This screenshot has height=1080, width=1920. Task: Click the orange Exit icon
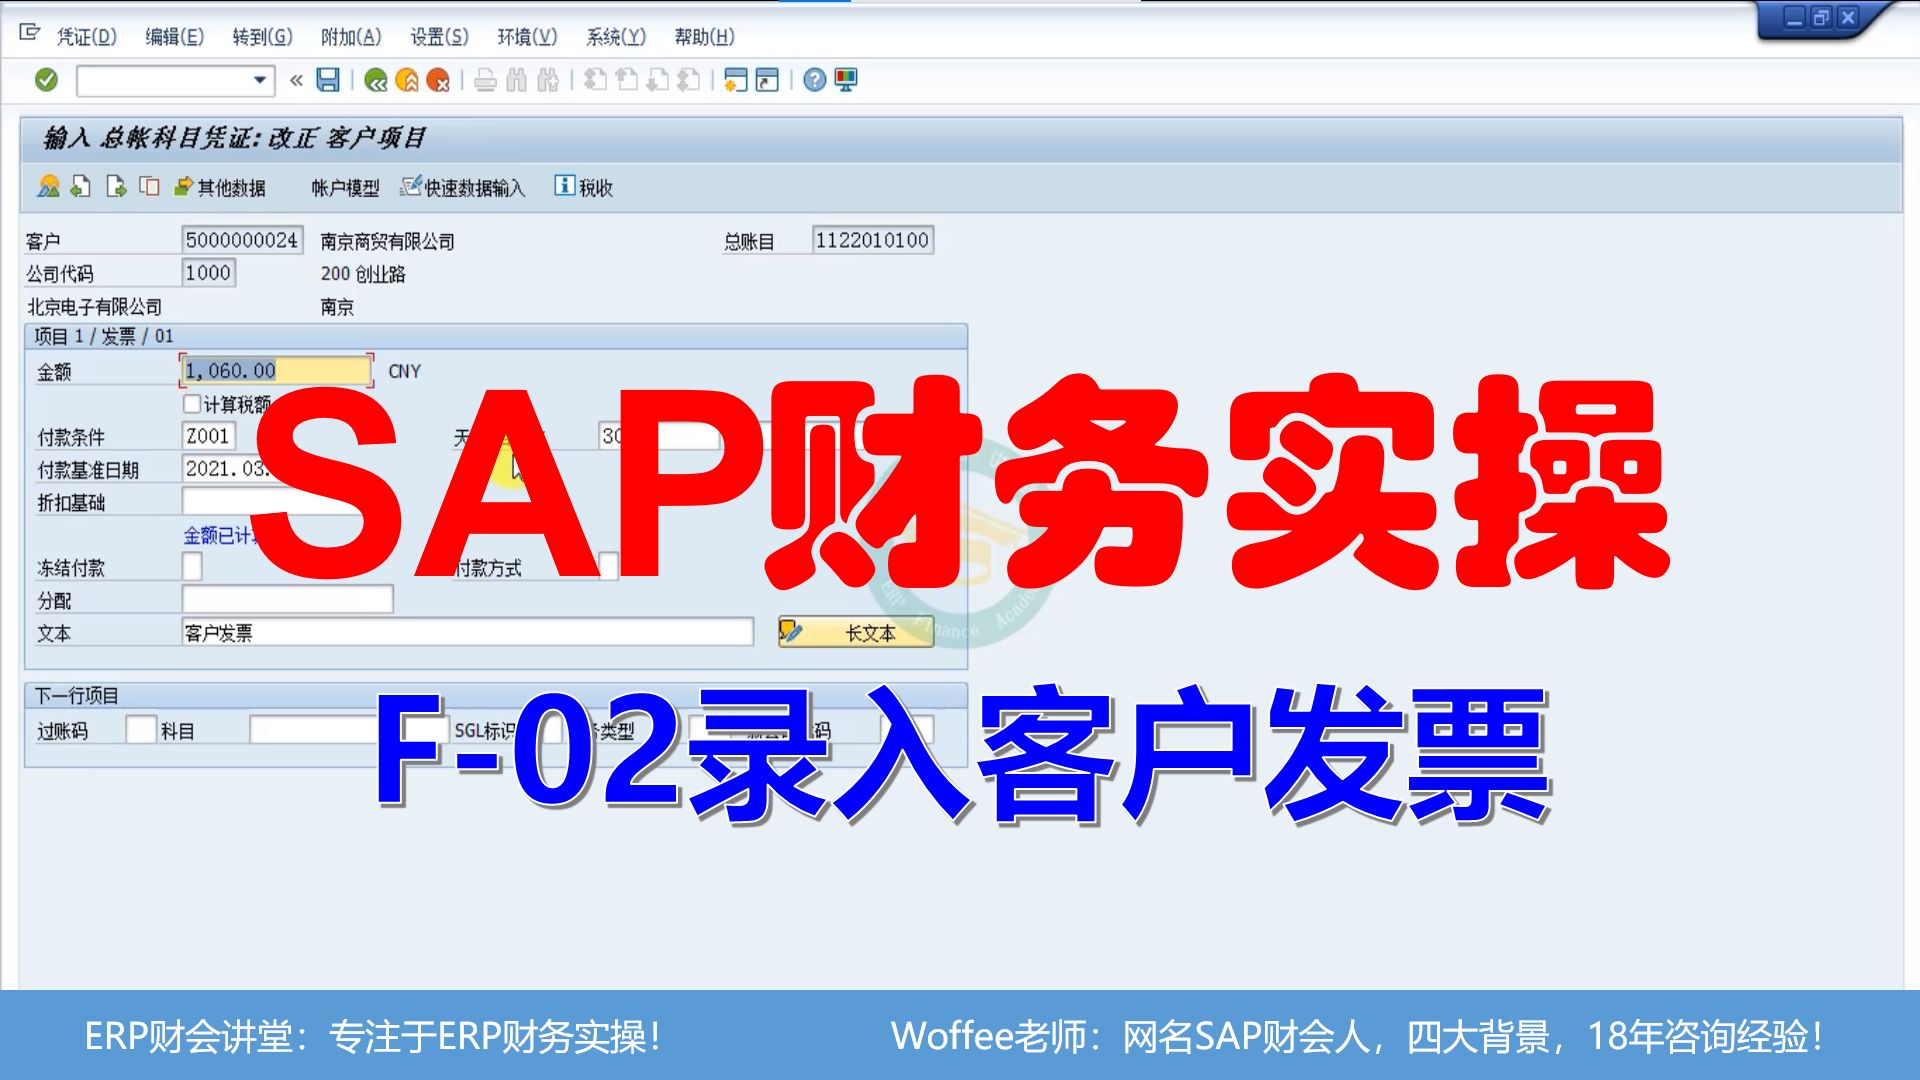(407, 80)
